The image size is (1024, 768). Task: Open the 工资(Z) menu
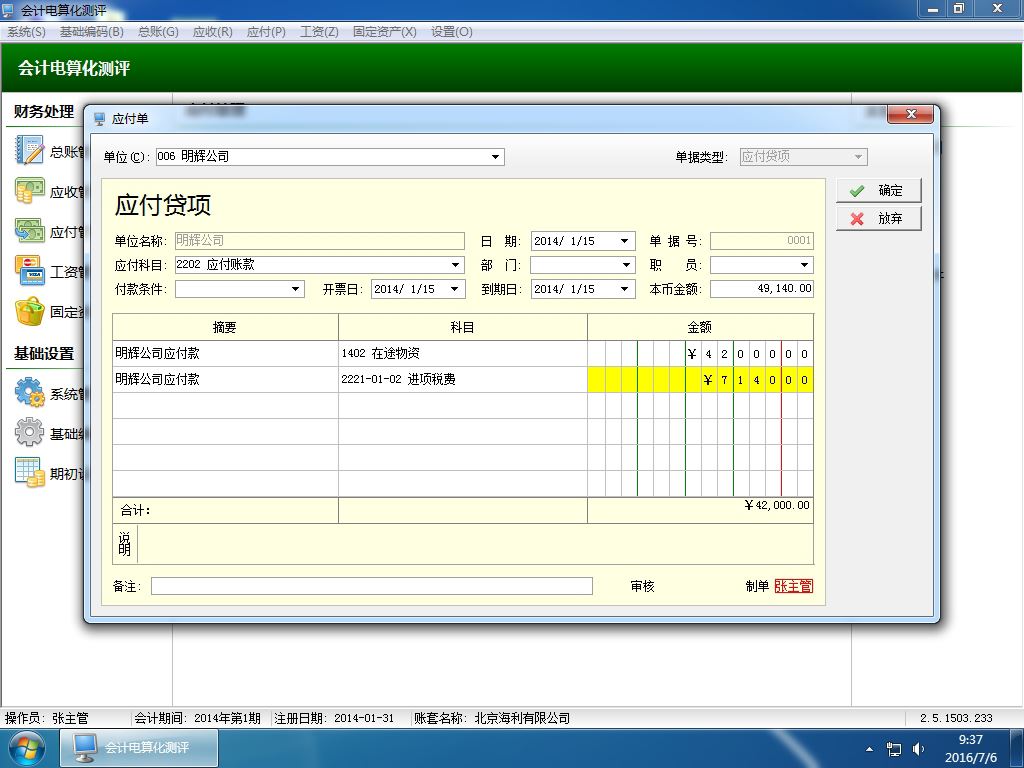point(319,32)
